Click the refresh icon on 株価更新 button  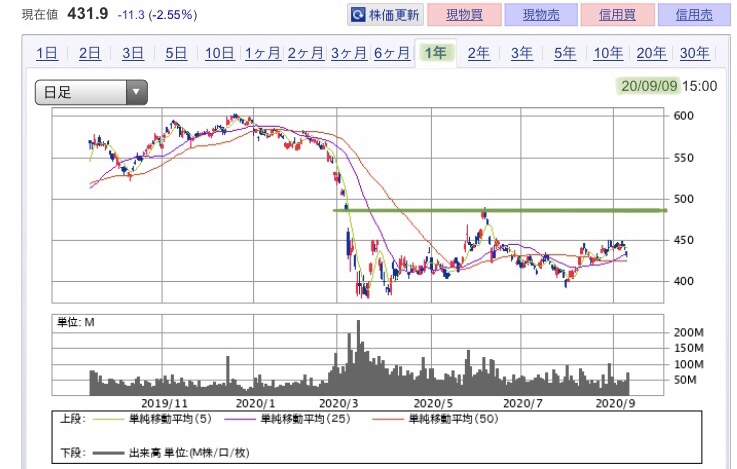coord(358,15)
